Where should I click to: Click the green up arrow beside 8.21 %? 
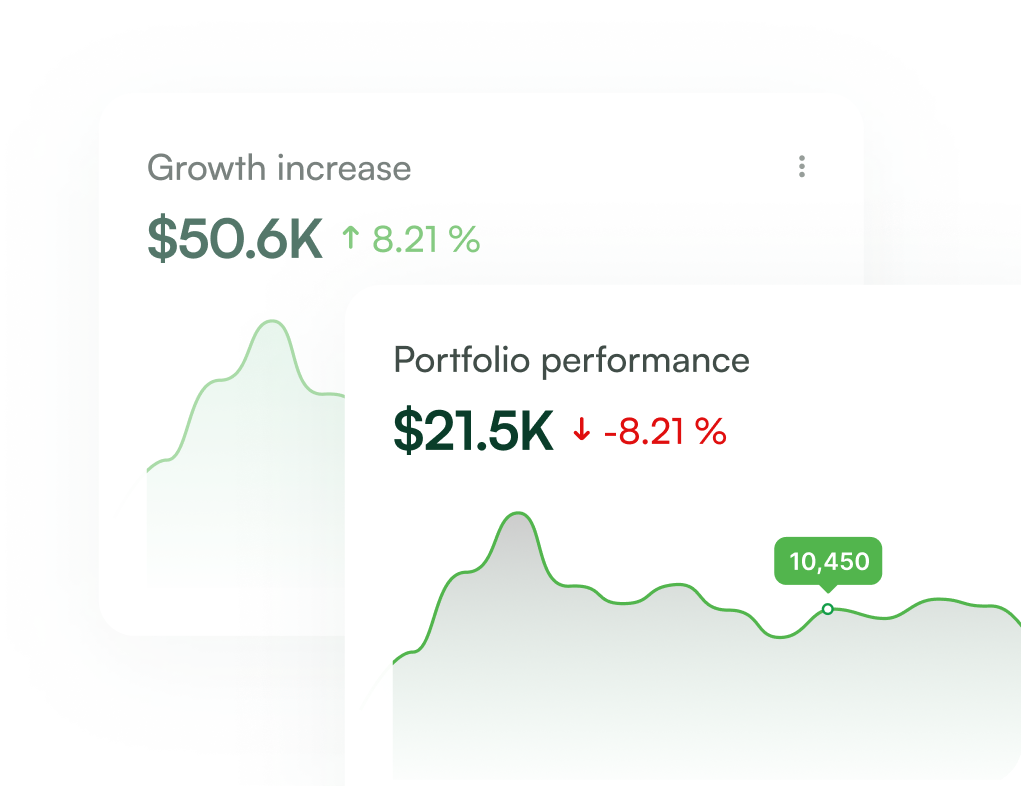pos(350,239)
